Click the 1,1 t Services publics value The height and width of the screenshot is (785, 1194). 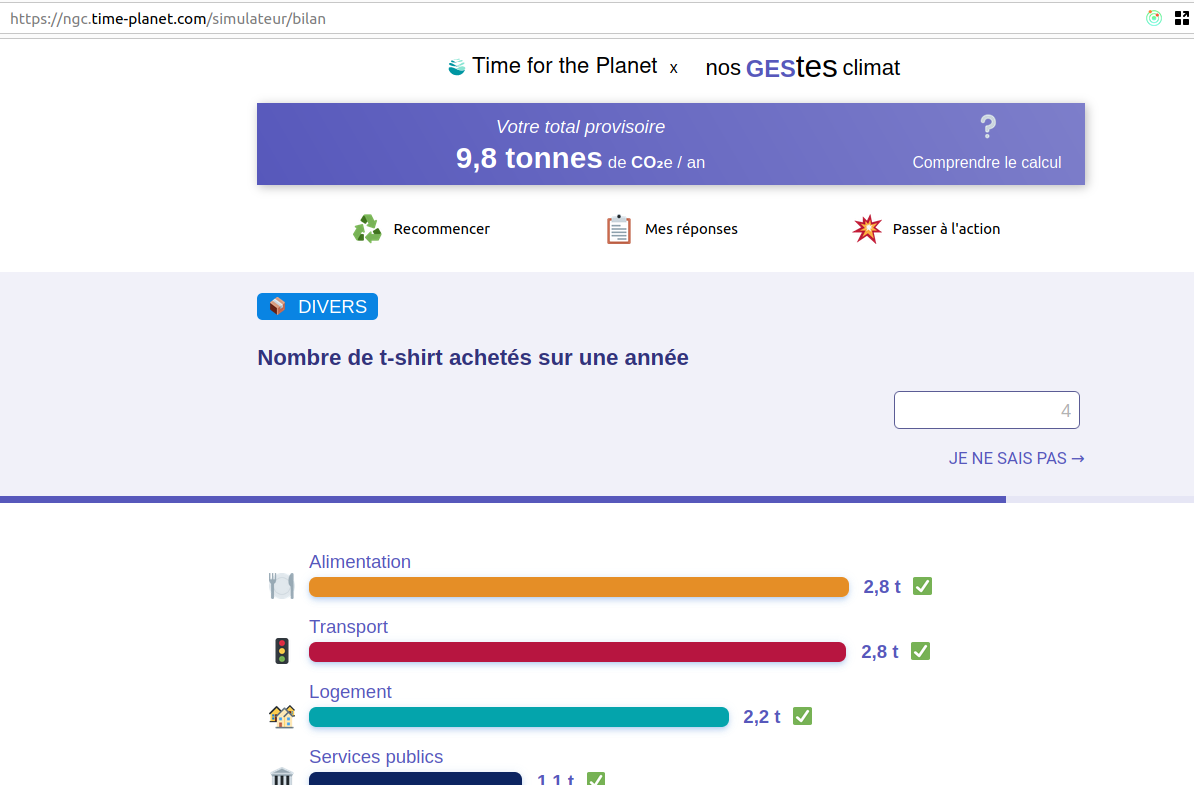pos(555,779)
